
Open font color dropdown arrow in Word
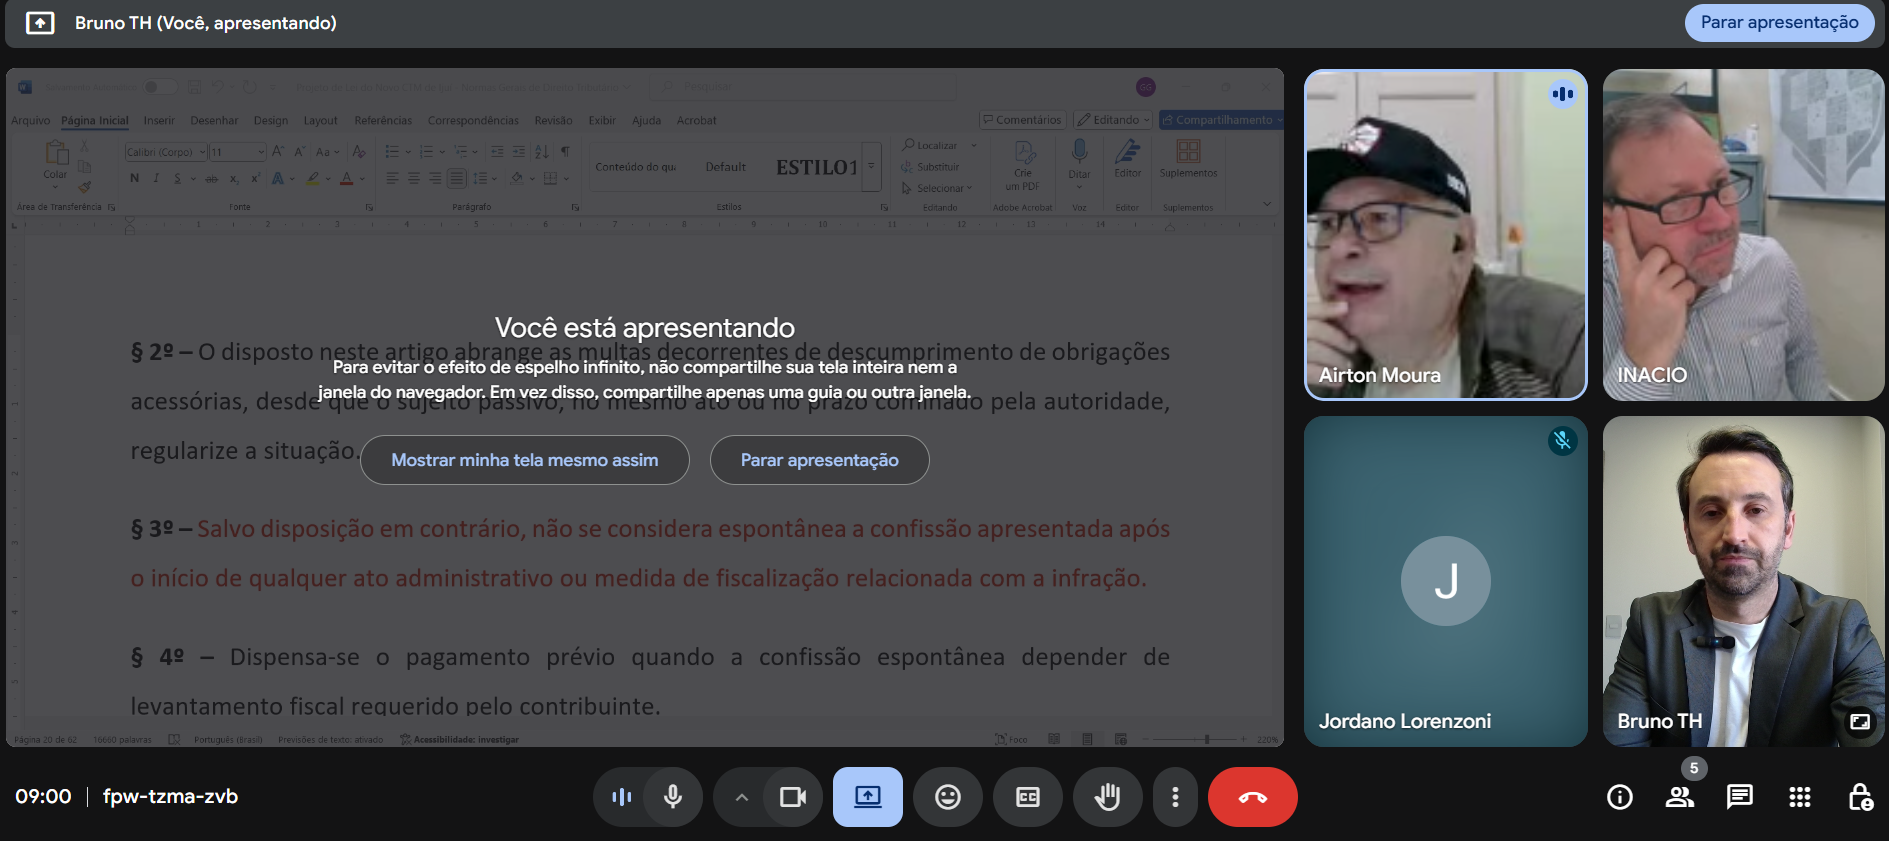362,179
